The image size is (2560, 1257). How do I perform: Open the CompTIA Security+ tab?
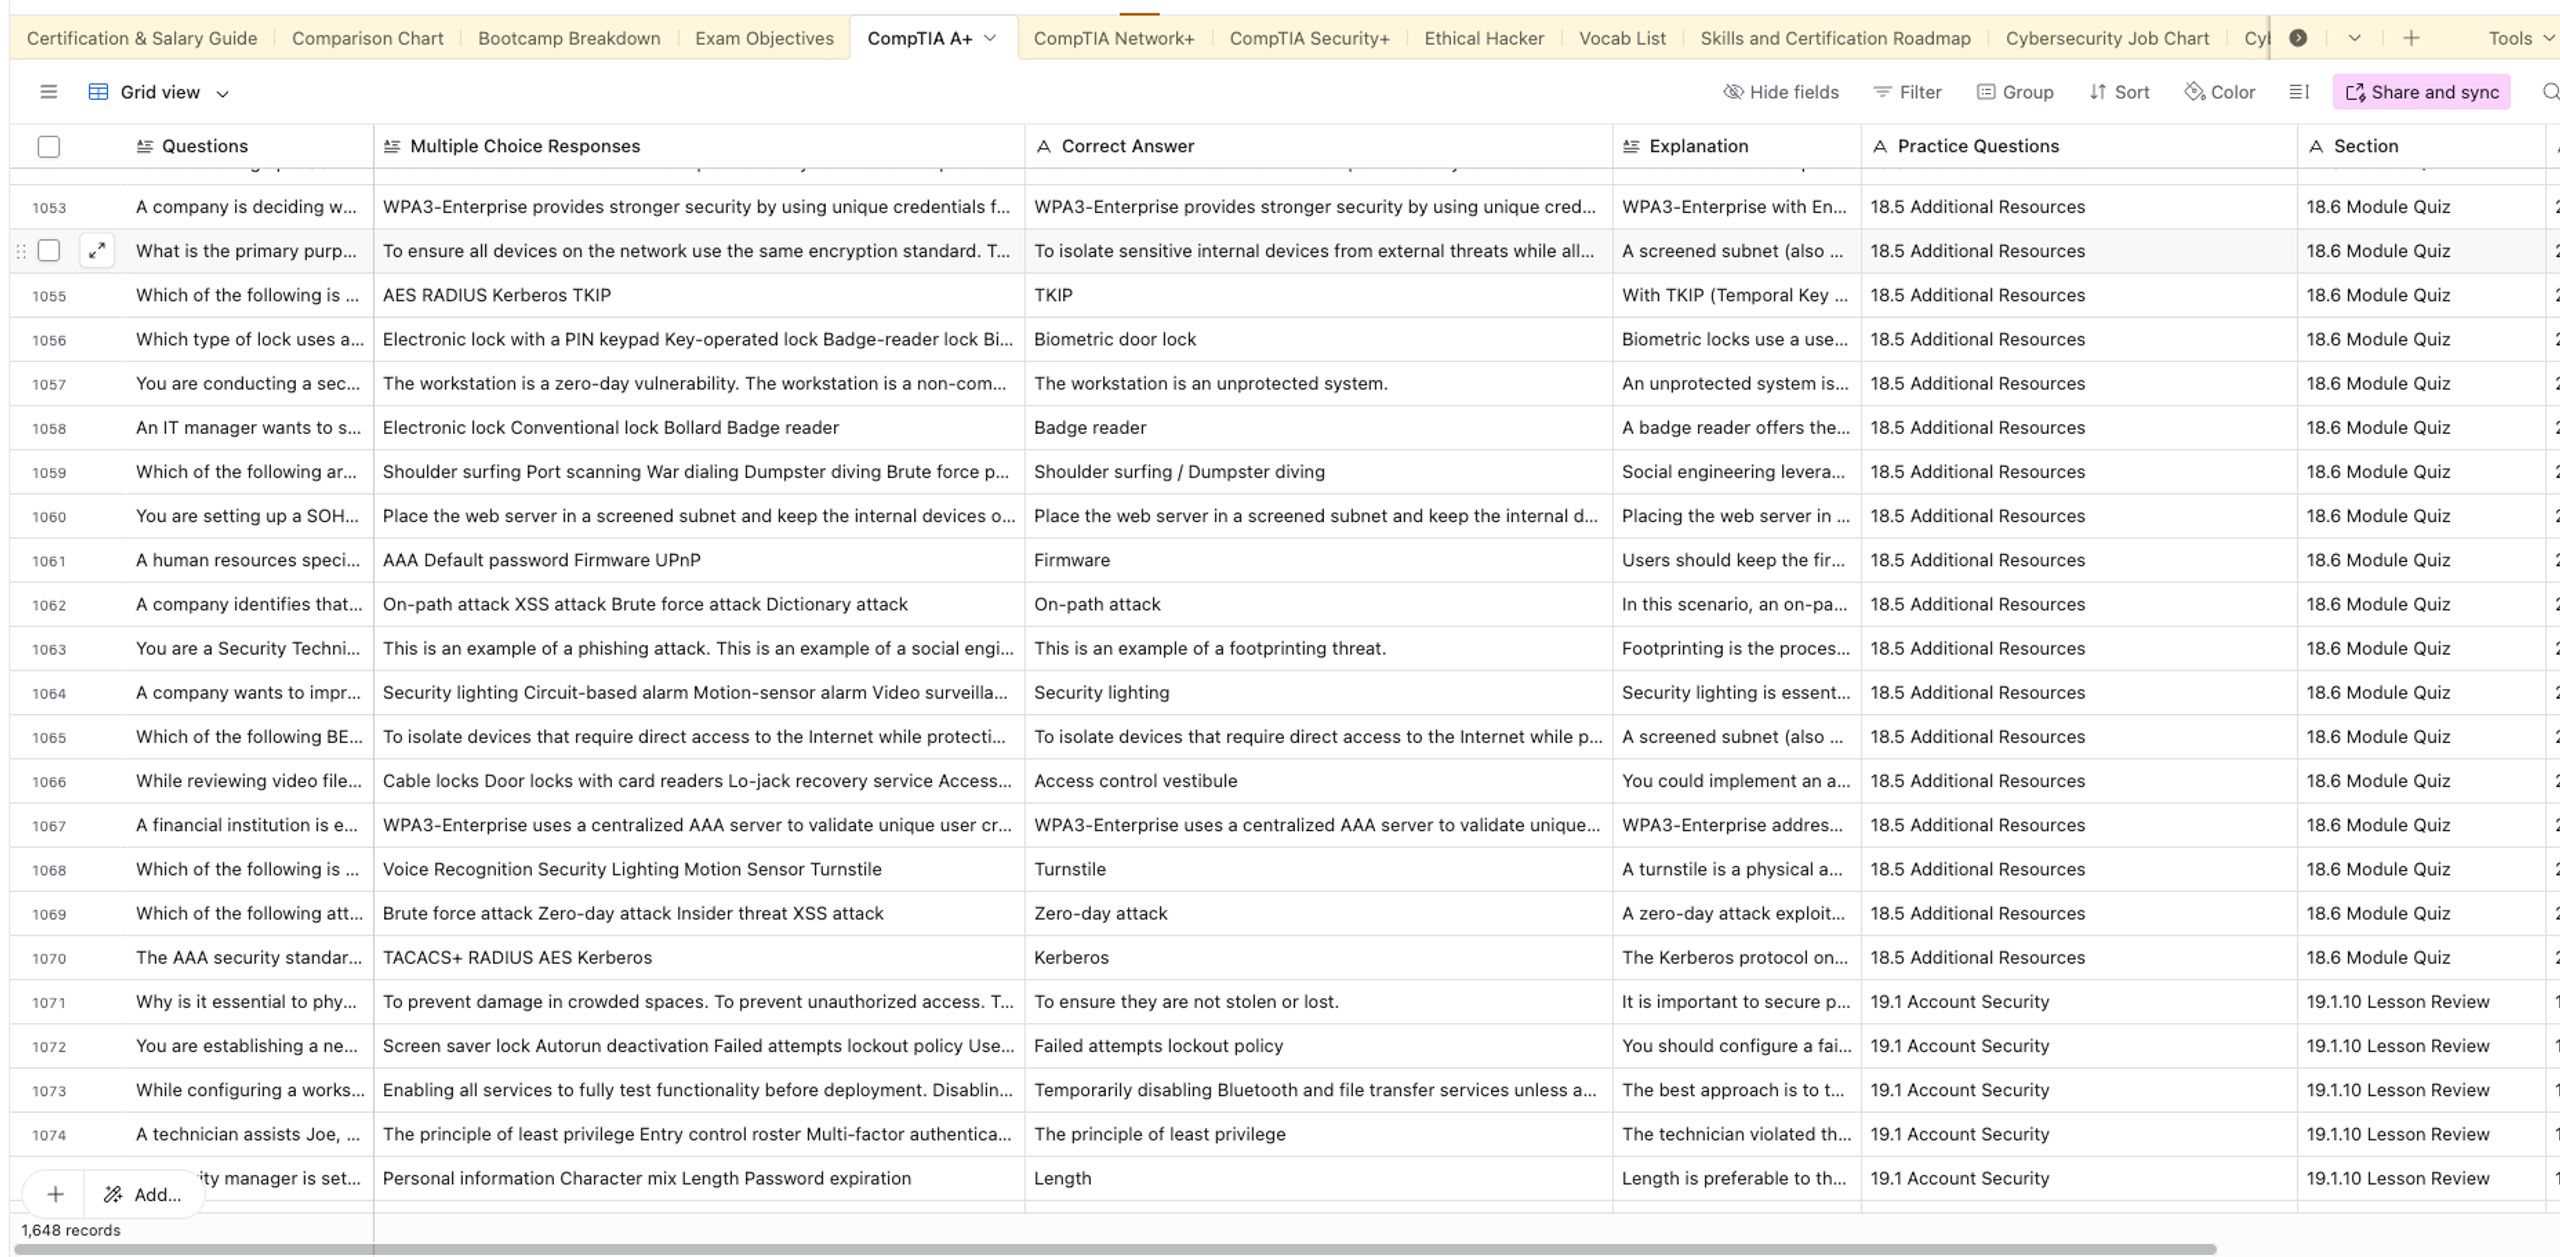click(x=1309, y=38)
